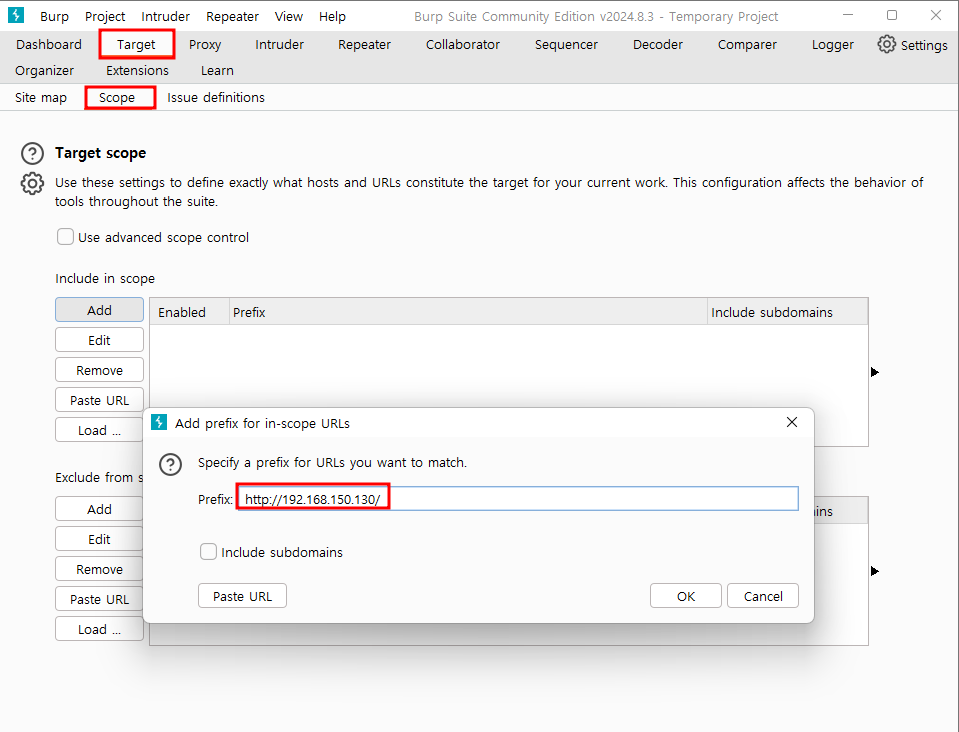This screenshot has height=732, width=959.
Task: Click the Burp icon in the dialog title
Action: (159, 422)
